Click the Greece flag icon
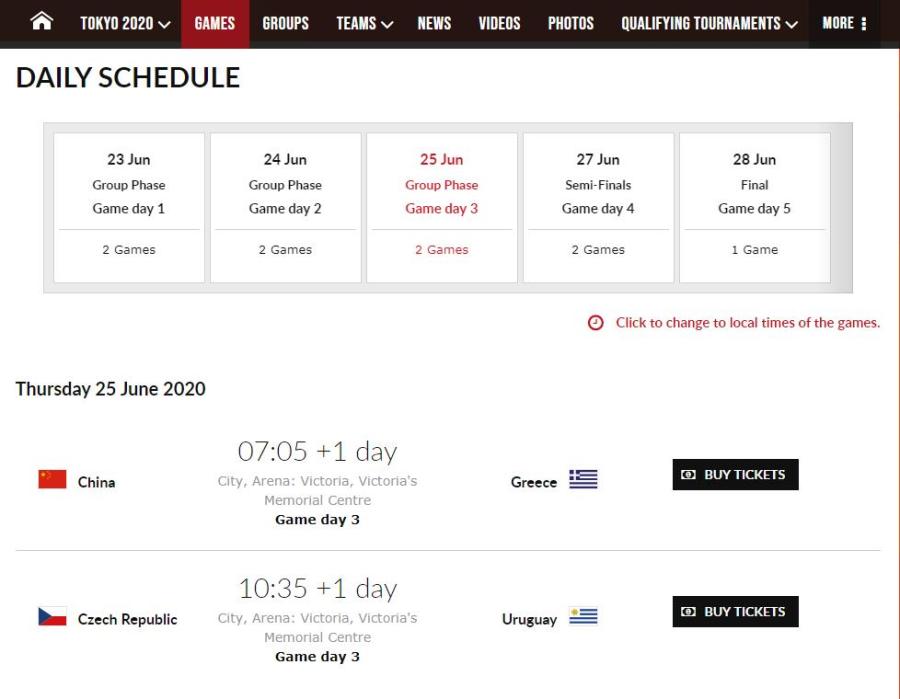The height and width of the screenshot is (699, 900). pos(583,480)
